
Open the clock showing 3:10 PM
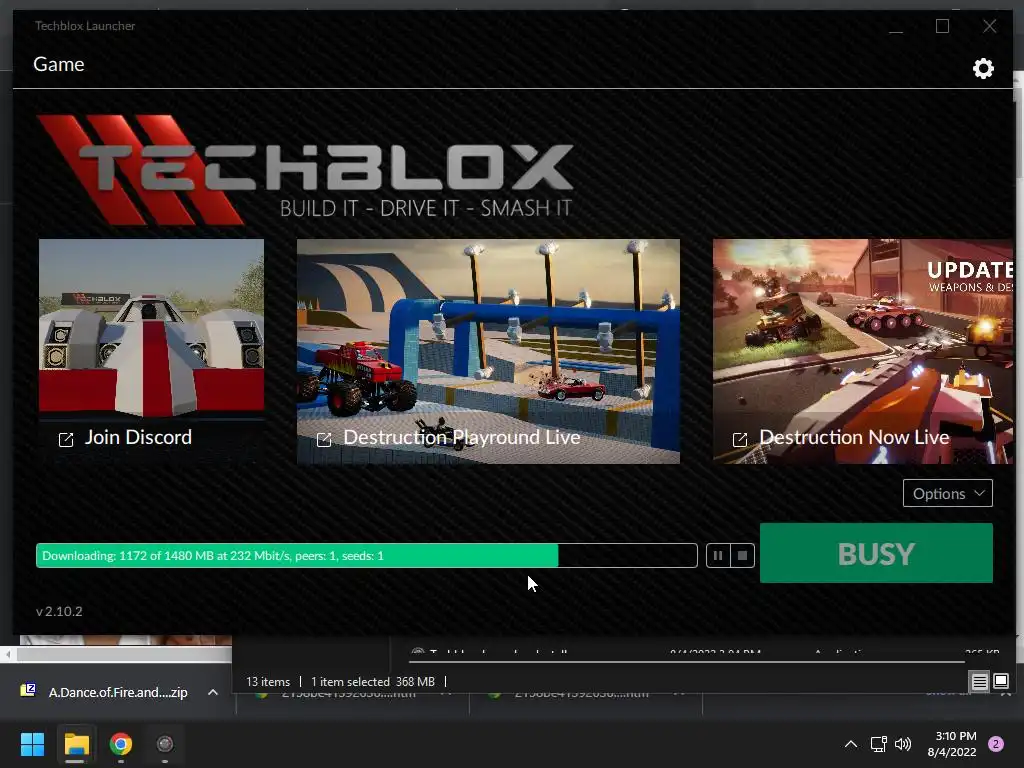coord(952,744)
